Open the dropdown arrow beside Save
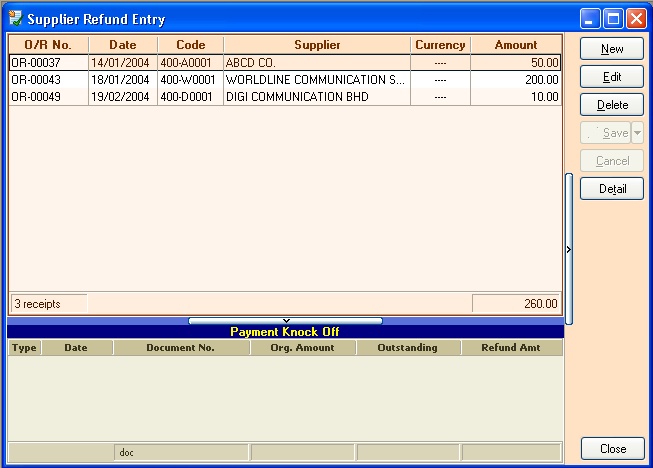Viewport: 653px width, 468px height. 638,133
